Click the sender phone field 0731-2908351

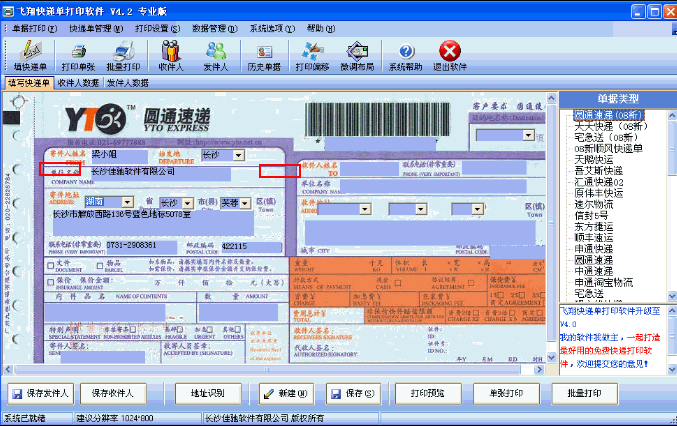(141, 246)
